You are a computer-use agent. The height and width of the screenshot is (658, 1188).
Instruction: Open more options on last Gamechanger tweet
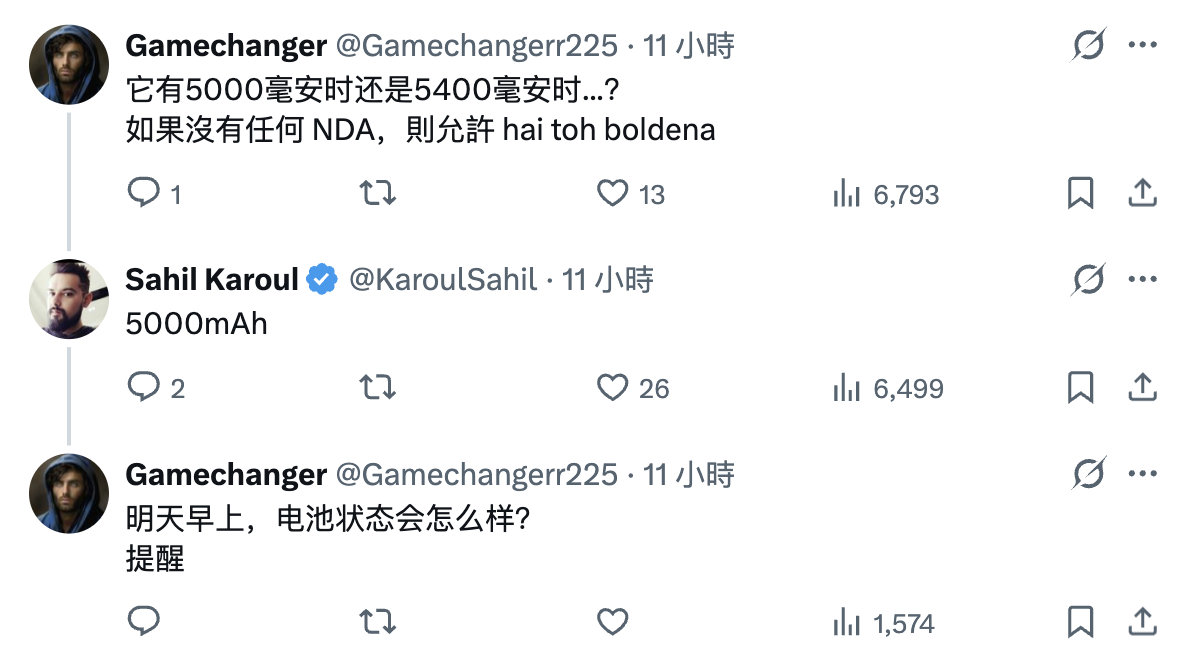tap(1143, 474)
